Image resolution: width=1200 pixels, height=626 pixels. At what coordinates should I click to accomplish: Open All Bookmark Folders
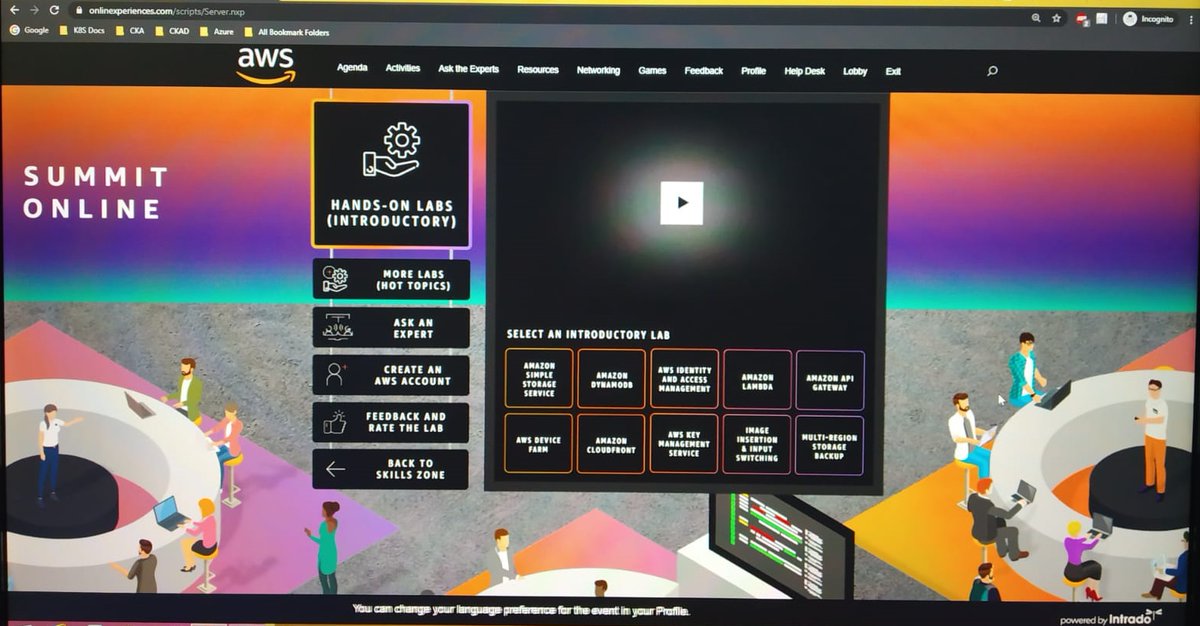(x=286, y=32)
